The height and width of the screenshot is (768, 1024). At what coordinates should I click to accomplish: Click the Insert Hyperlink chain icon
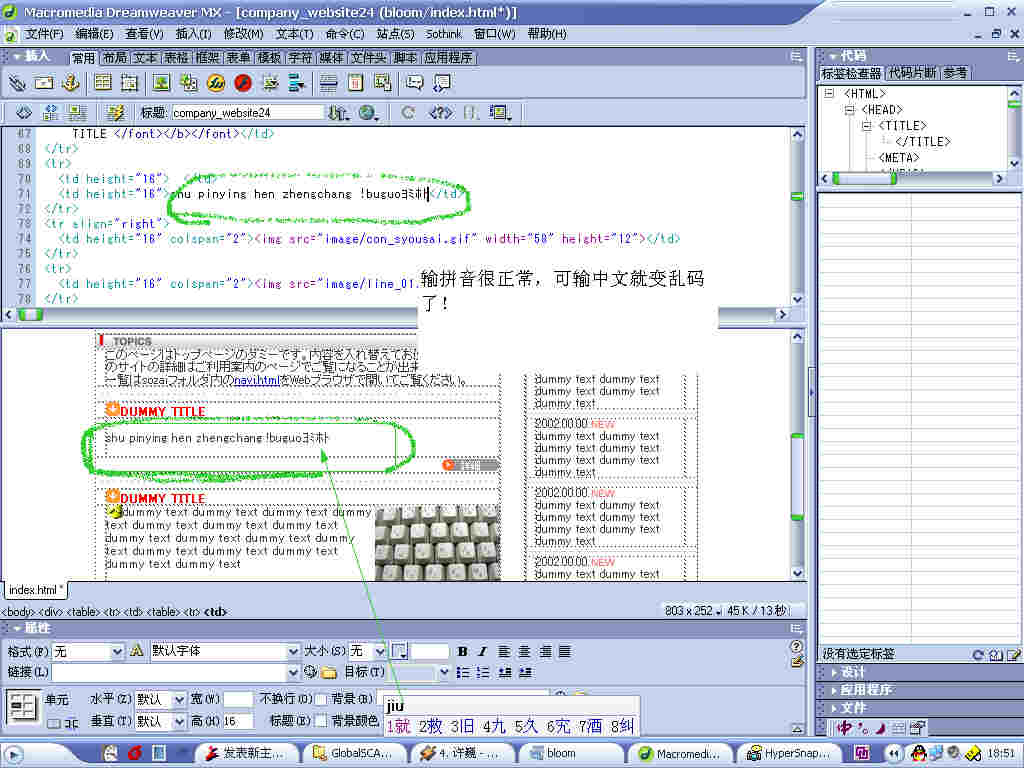pyautogui.click(x=17, y=83)
